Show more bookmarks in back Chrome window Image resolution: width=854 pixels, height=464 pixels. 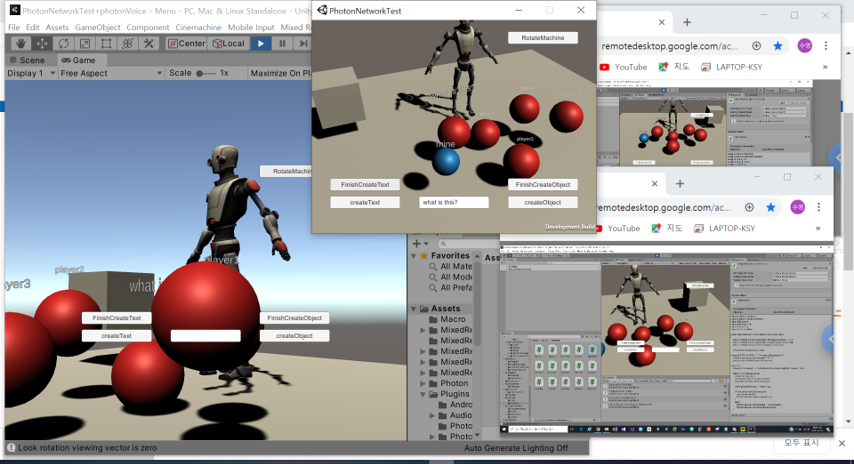coord(825,67)
